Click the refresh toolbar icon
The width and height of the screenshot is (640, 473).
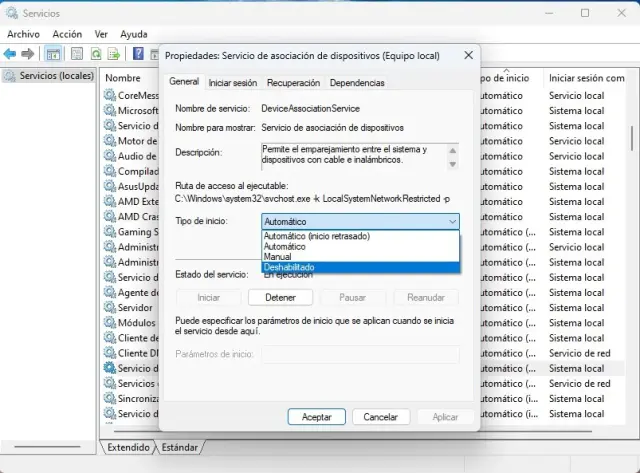pos(97,53)
